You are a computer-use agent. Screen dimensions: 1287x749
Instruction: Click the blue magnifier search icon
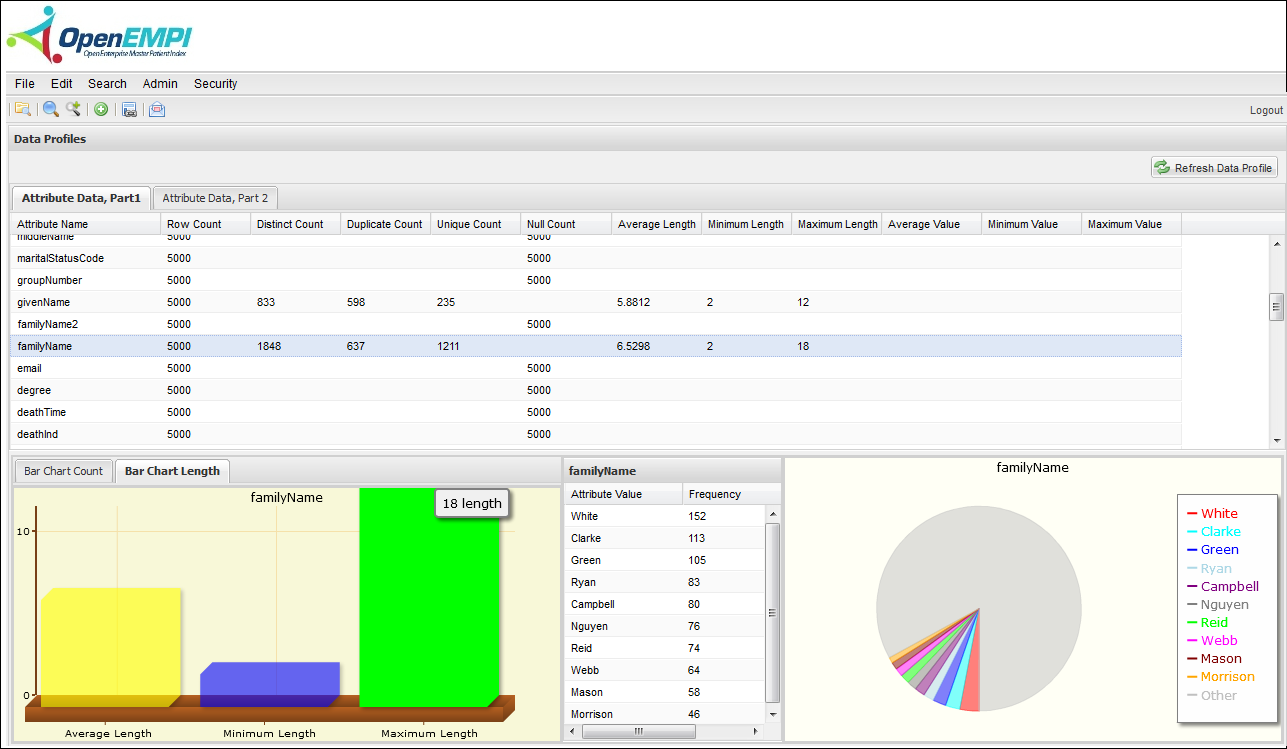(50, 110)
